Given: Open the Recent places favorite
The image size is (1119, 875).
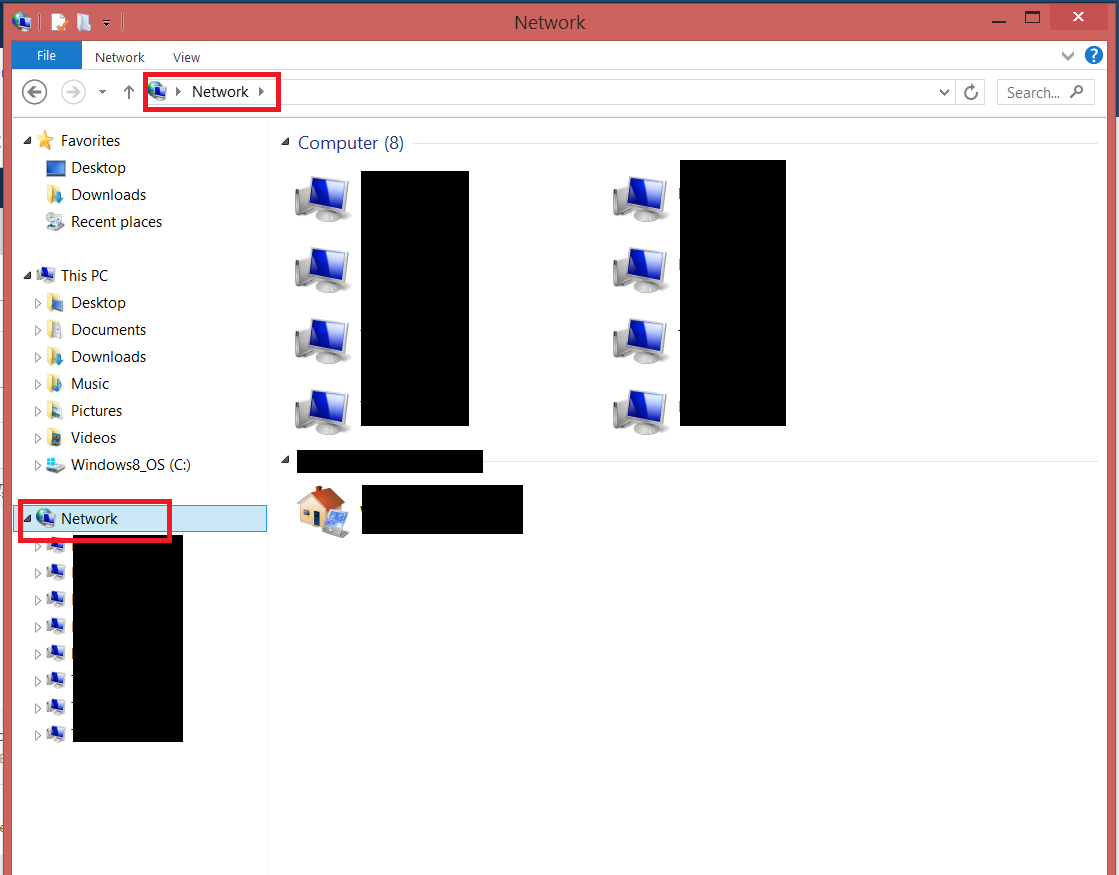Looking at the screenshot, I should tap(116, 222).
